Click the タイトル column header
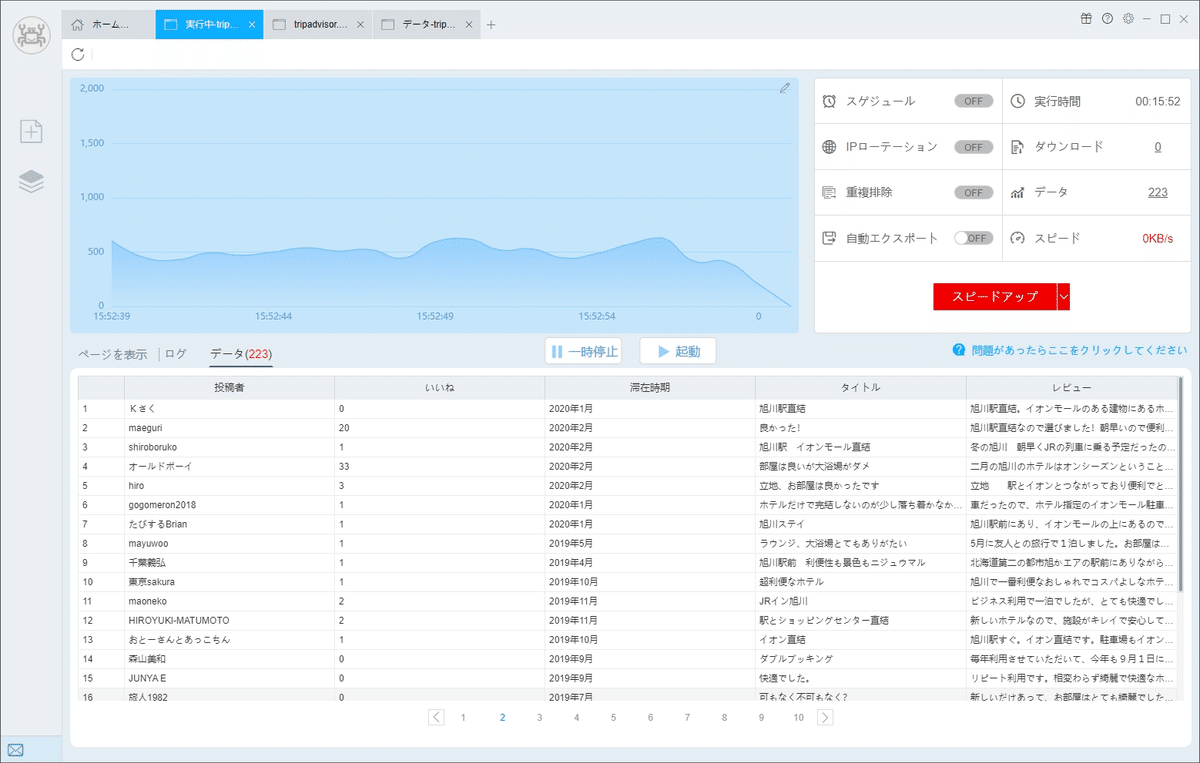This screenshot has height=763, width=1200. point(860,387)
